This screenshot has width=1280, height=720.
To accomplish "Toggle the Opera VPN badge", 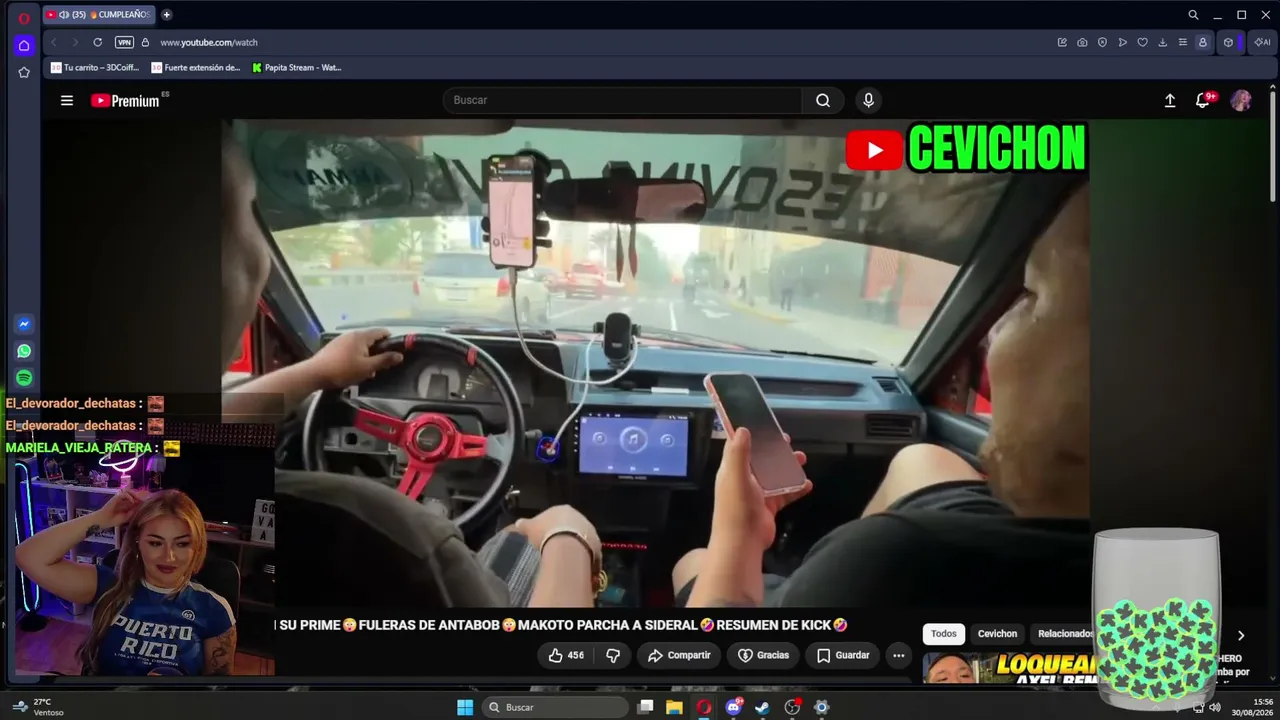I will tap(124, 42).
